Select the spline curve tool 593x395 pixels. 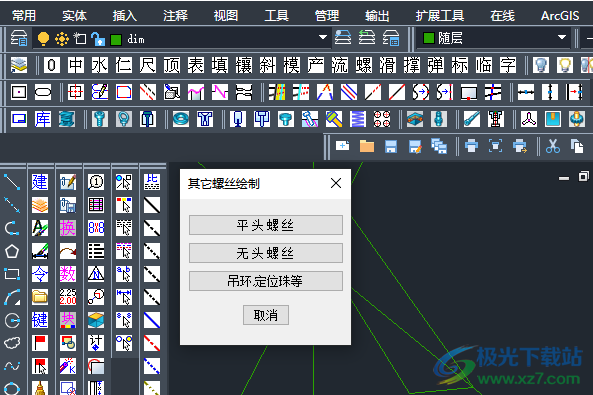12,366
